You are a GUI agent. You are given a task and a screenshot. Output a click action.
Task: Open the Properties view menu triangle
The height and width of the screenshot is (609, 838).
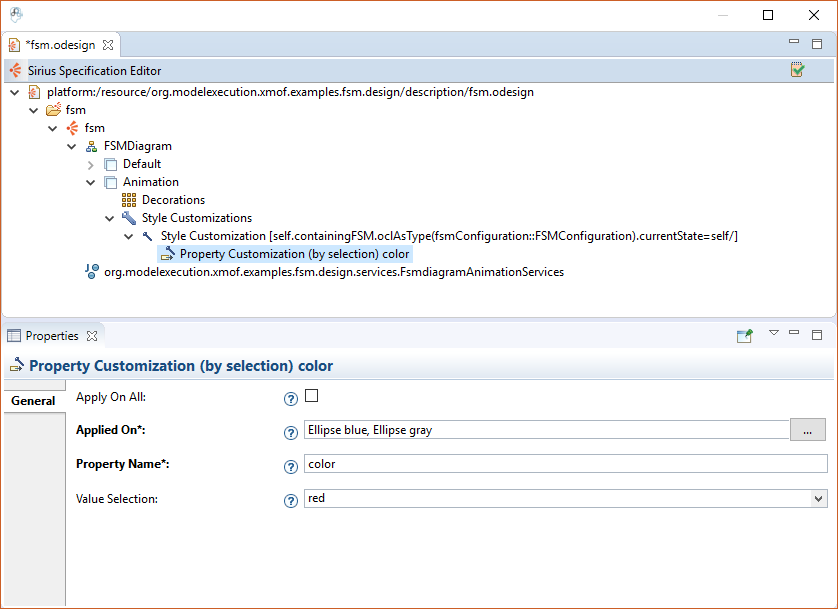pyautogui.click(x=773, y=332)
